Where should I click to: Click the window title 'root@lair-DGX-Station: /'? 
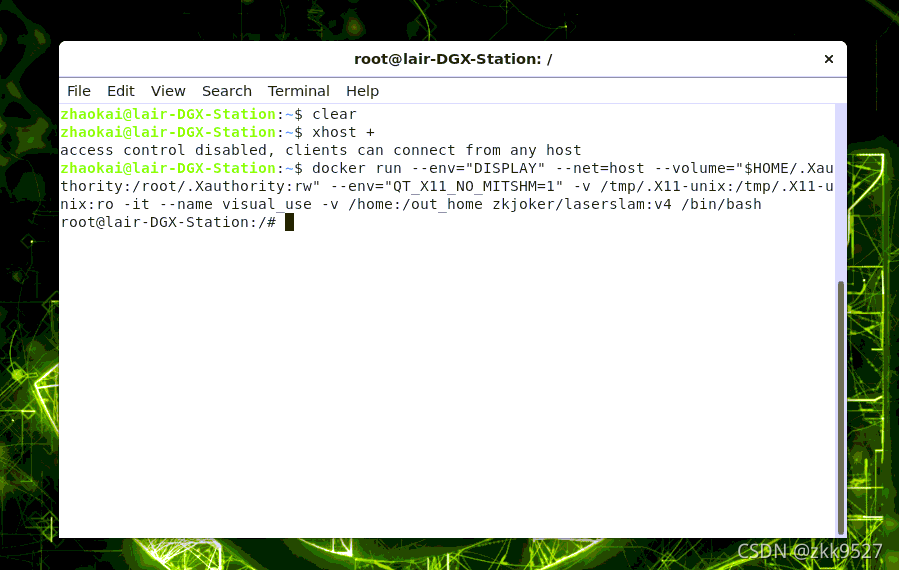pyautogui.click(x=453, y=59)
